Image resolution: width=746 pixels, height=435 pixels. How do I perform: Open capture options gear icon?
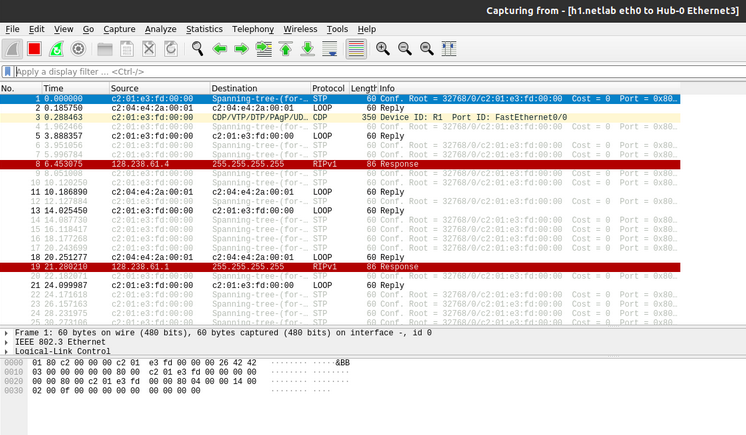tap(78, 49)
